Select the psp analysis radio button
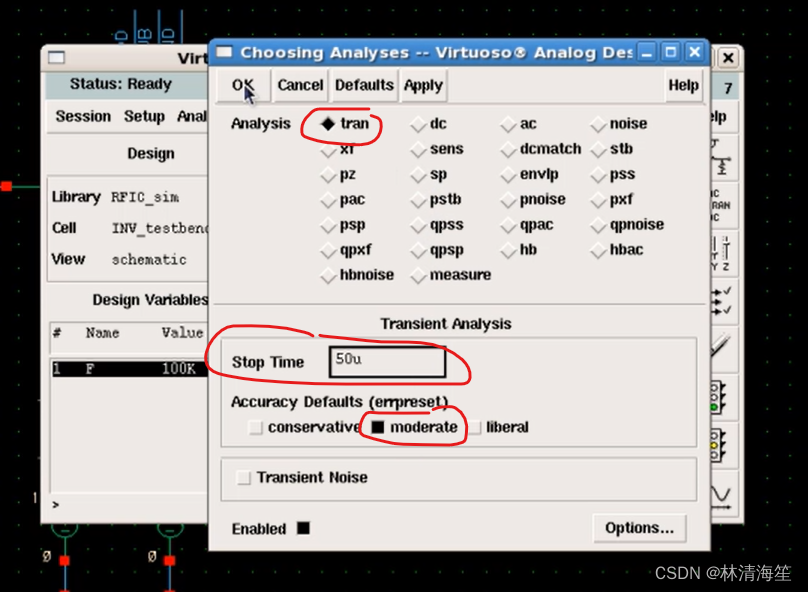808x592 pixels. (328, 225)
